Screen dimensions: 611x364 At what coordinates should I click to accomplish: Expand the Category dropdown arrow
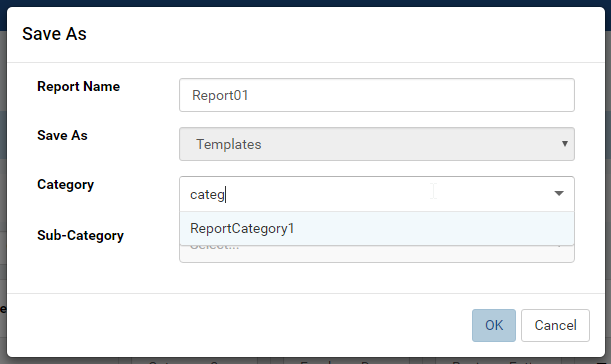[x=559, y=194]
